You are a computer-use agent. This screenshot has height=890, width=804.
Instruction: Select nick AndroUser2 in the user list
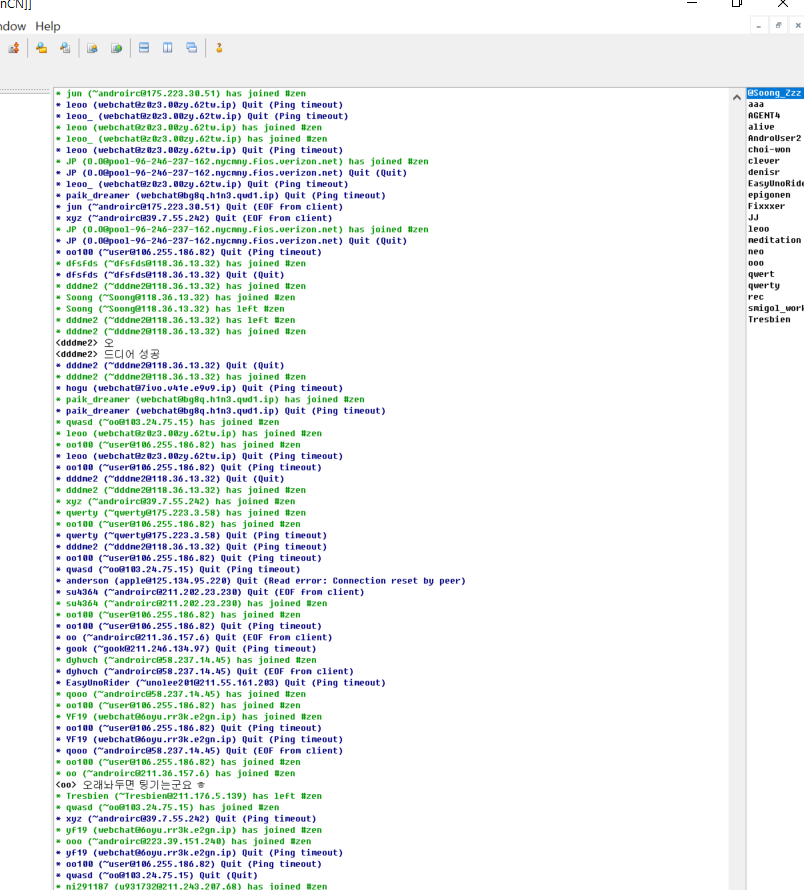point(774,138)
